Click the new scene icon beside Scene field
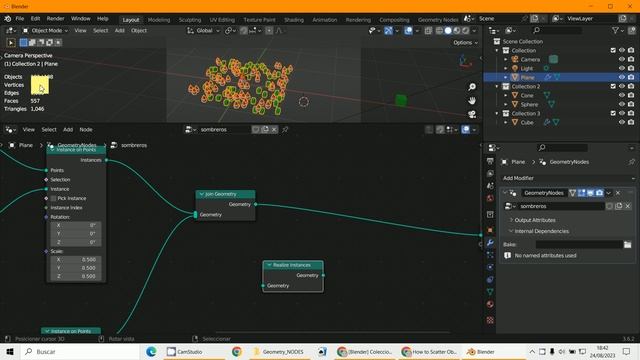The width and height of the screenshot is (640, 360). pyautogui.click(x=534, y=19)
